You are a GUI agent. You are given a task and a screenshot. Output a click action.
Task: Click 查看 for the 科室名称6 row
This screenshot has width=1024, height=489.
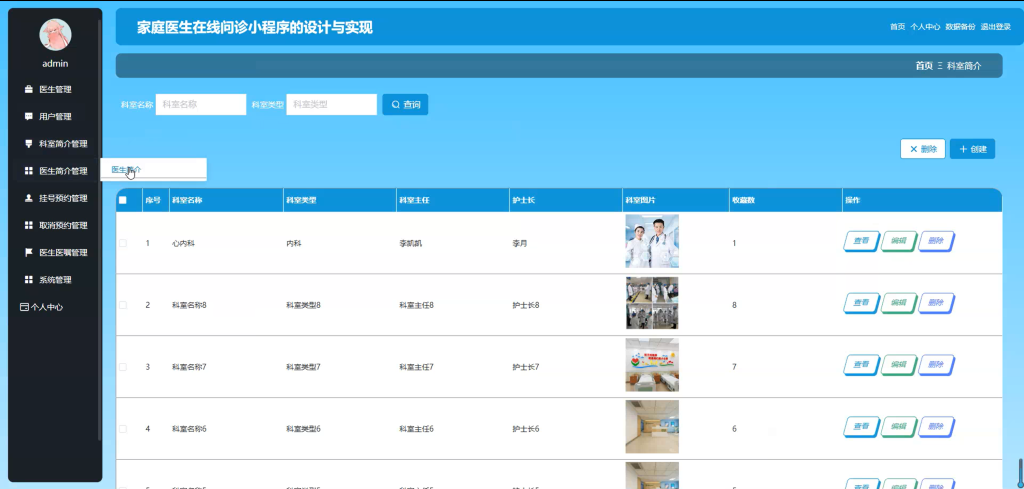coord(861,427)
